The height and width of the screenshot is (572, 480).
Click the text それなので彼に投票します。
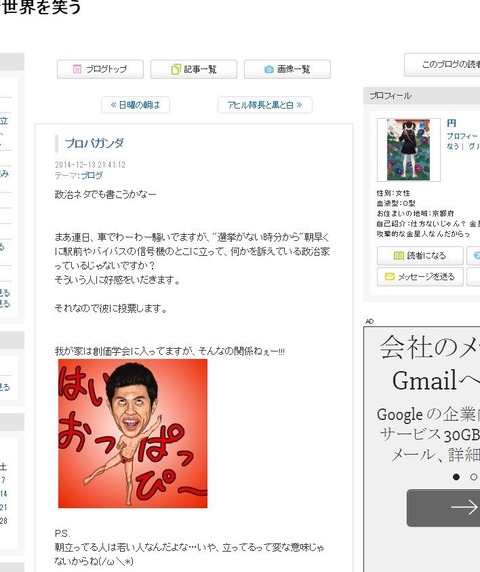tap(111, 309)
